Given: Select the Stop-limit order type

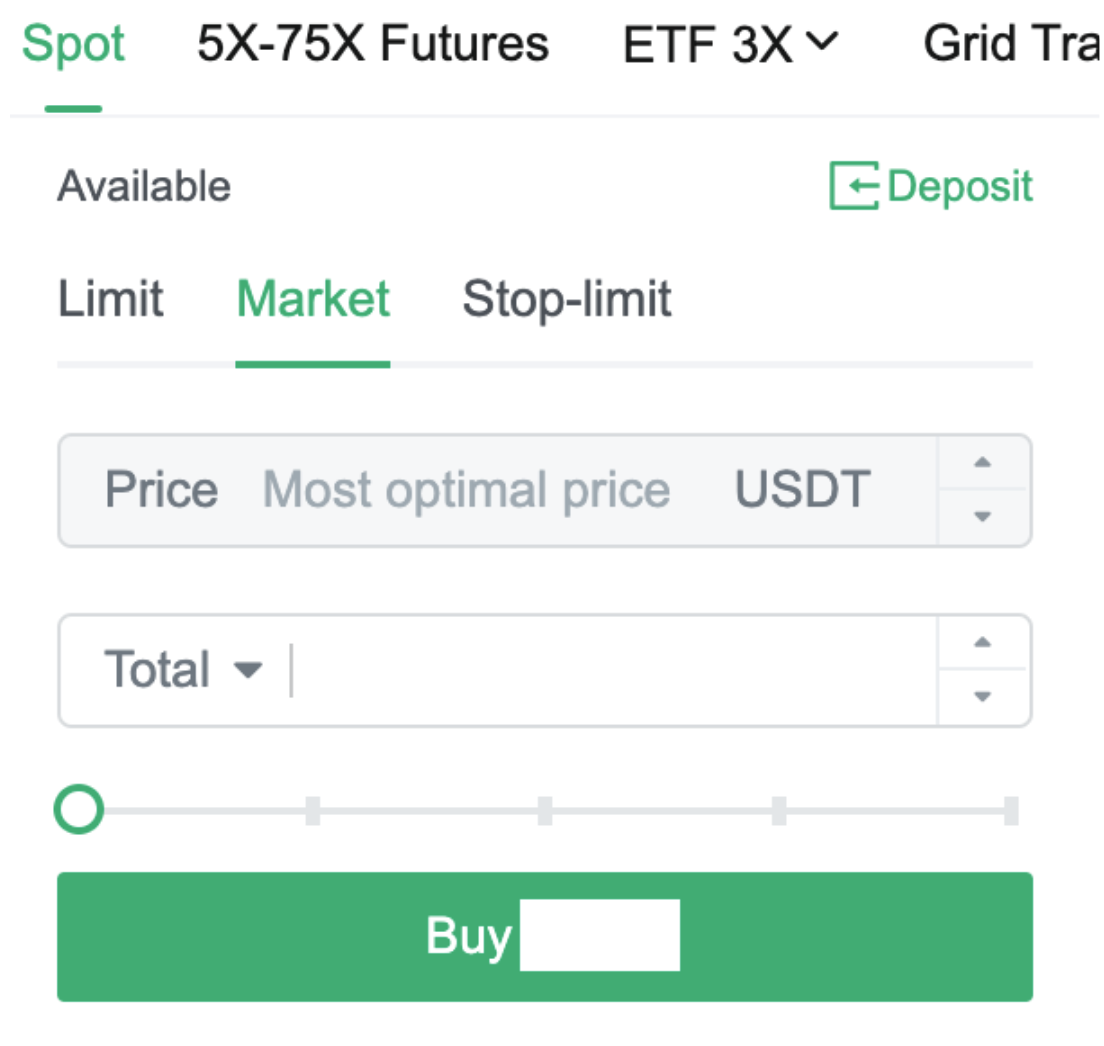Looking at the screenshot, I should pyautogui.click(x=567, y=299).
